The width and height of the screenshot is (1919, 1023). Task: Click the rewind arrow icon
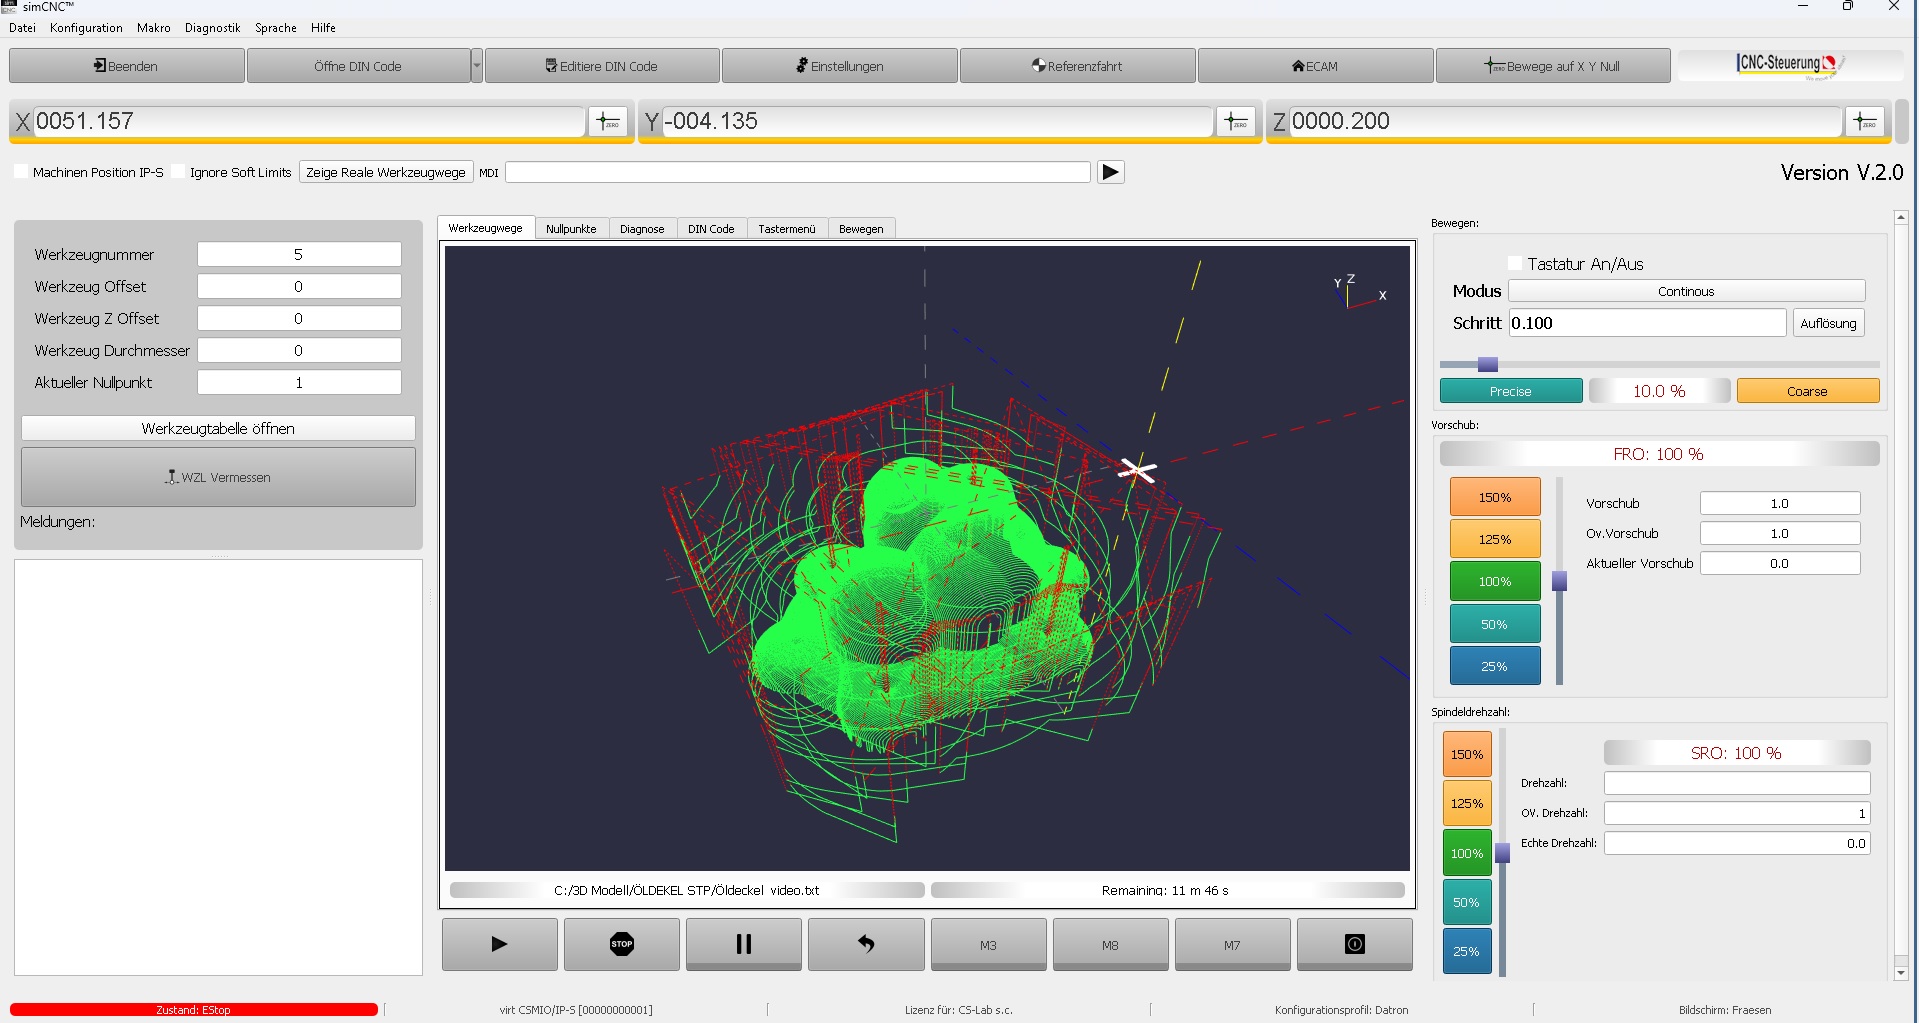pyautogui.click(x=866, y=943)
